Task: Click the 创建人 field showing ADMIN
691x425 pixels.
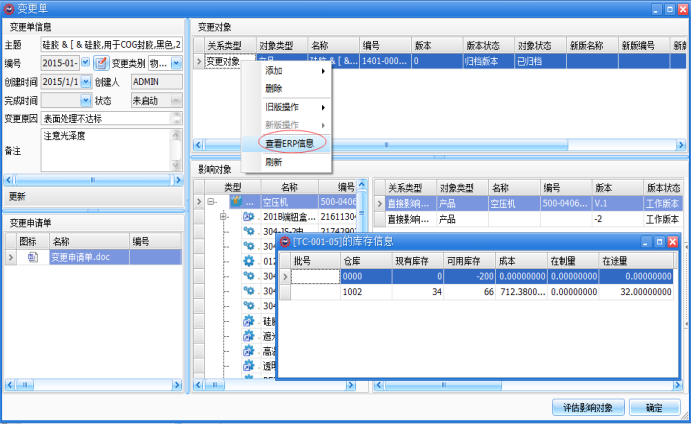Action: pos(157,82)
